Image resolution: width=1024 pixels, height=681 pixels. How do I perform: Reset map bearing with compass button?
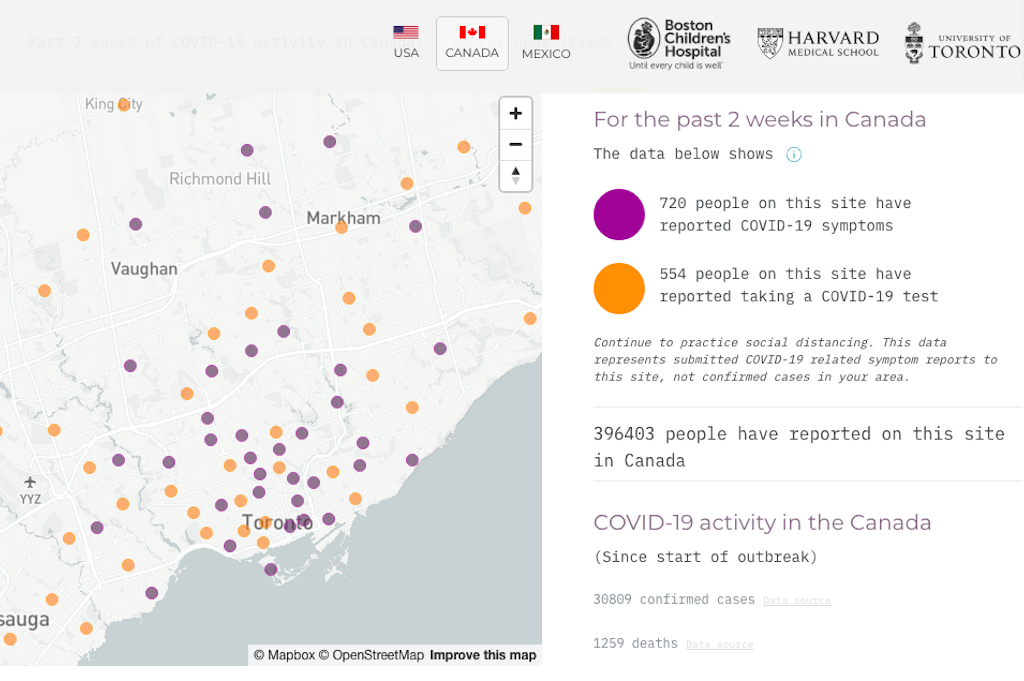coord(515,176)
